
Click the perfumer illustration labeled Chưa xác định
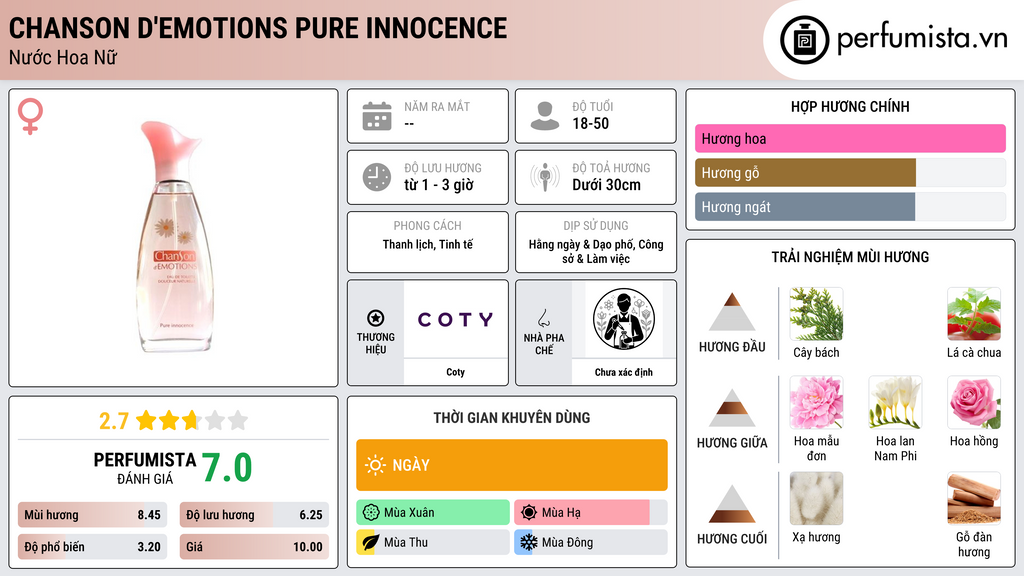624,319
